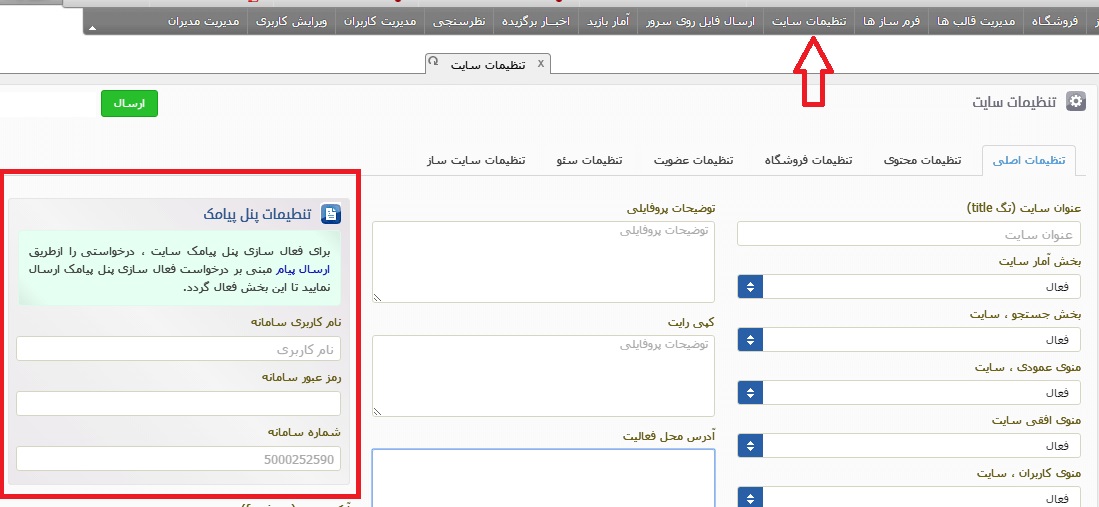Expand the بخش جستجو ، سایت dropdown

pyautogui.click(x=909, y=339)
